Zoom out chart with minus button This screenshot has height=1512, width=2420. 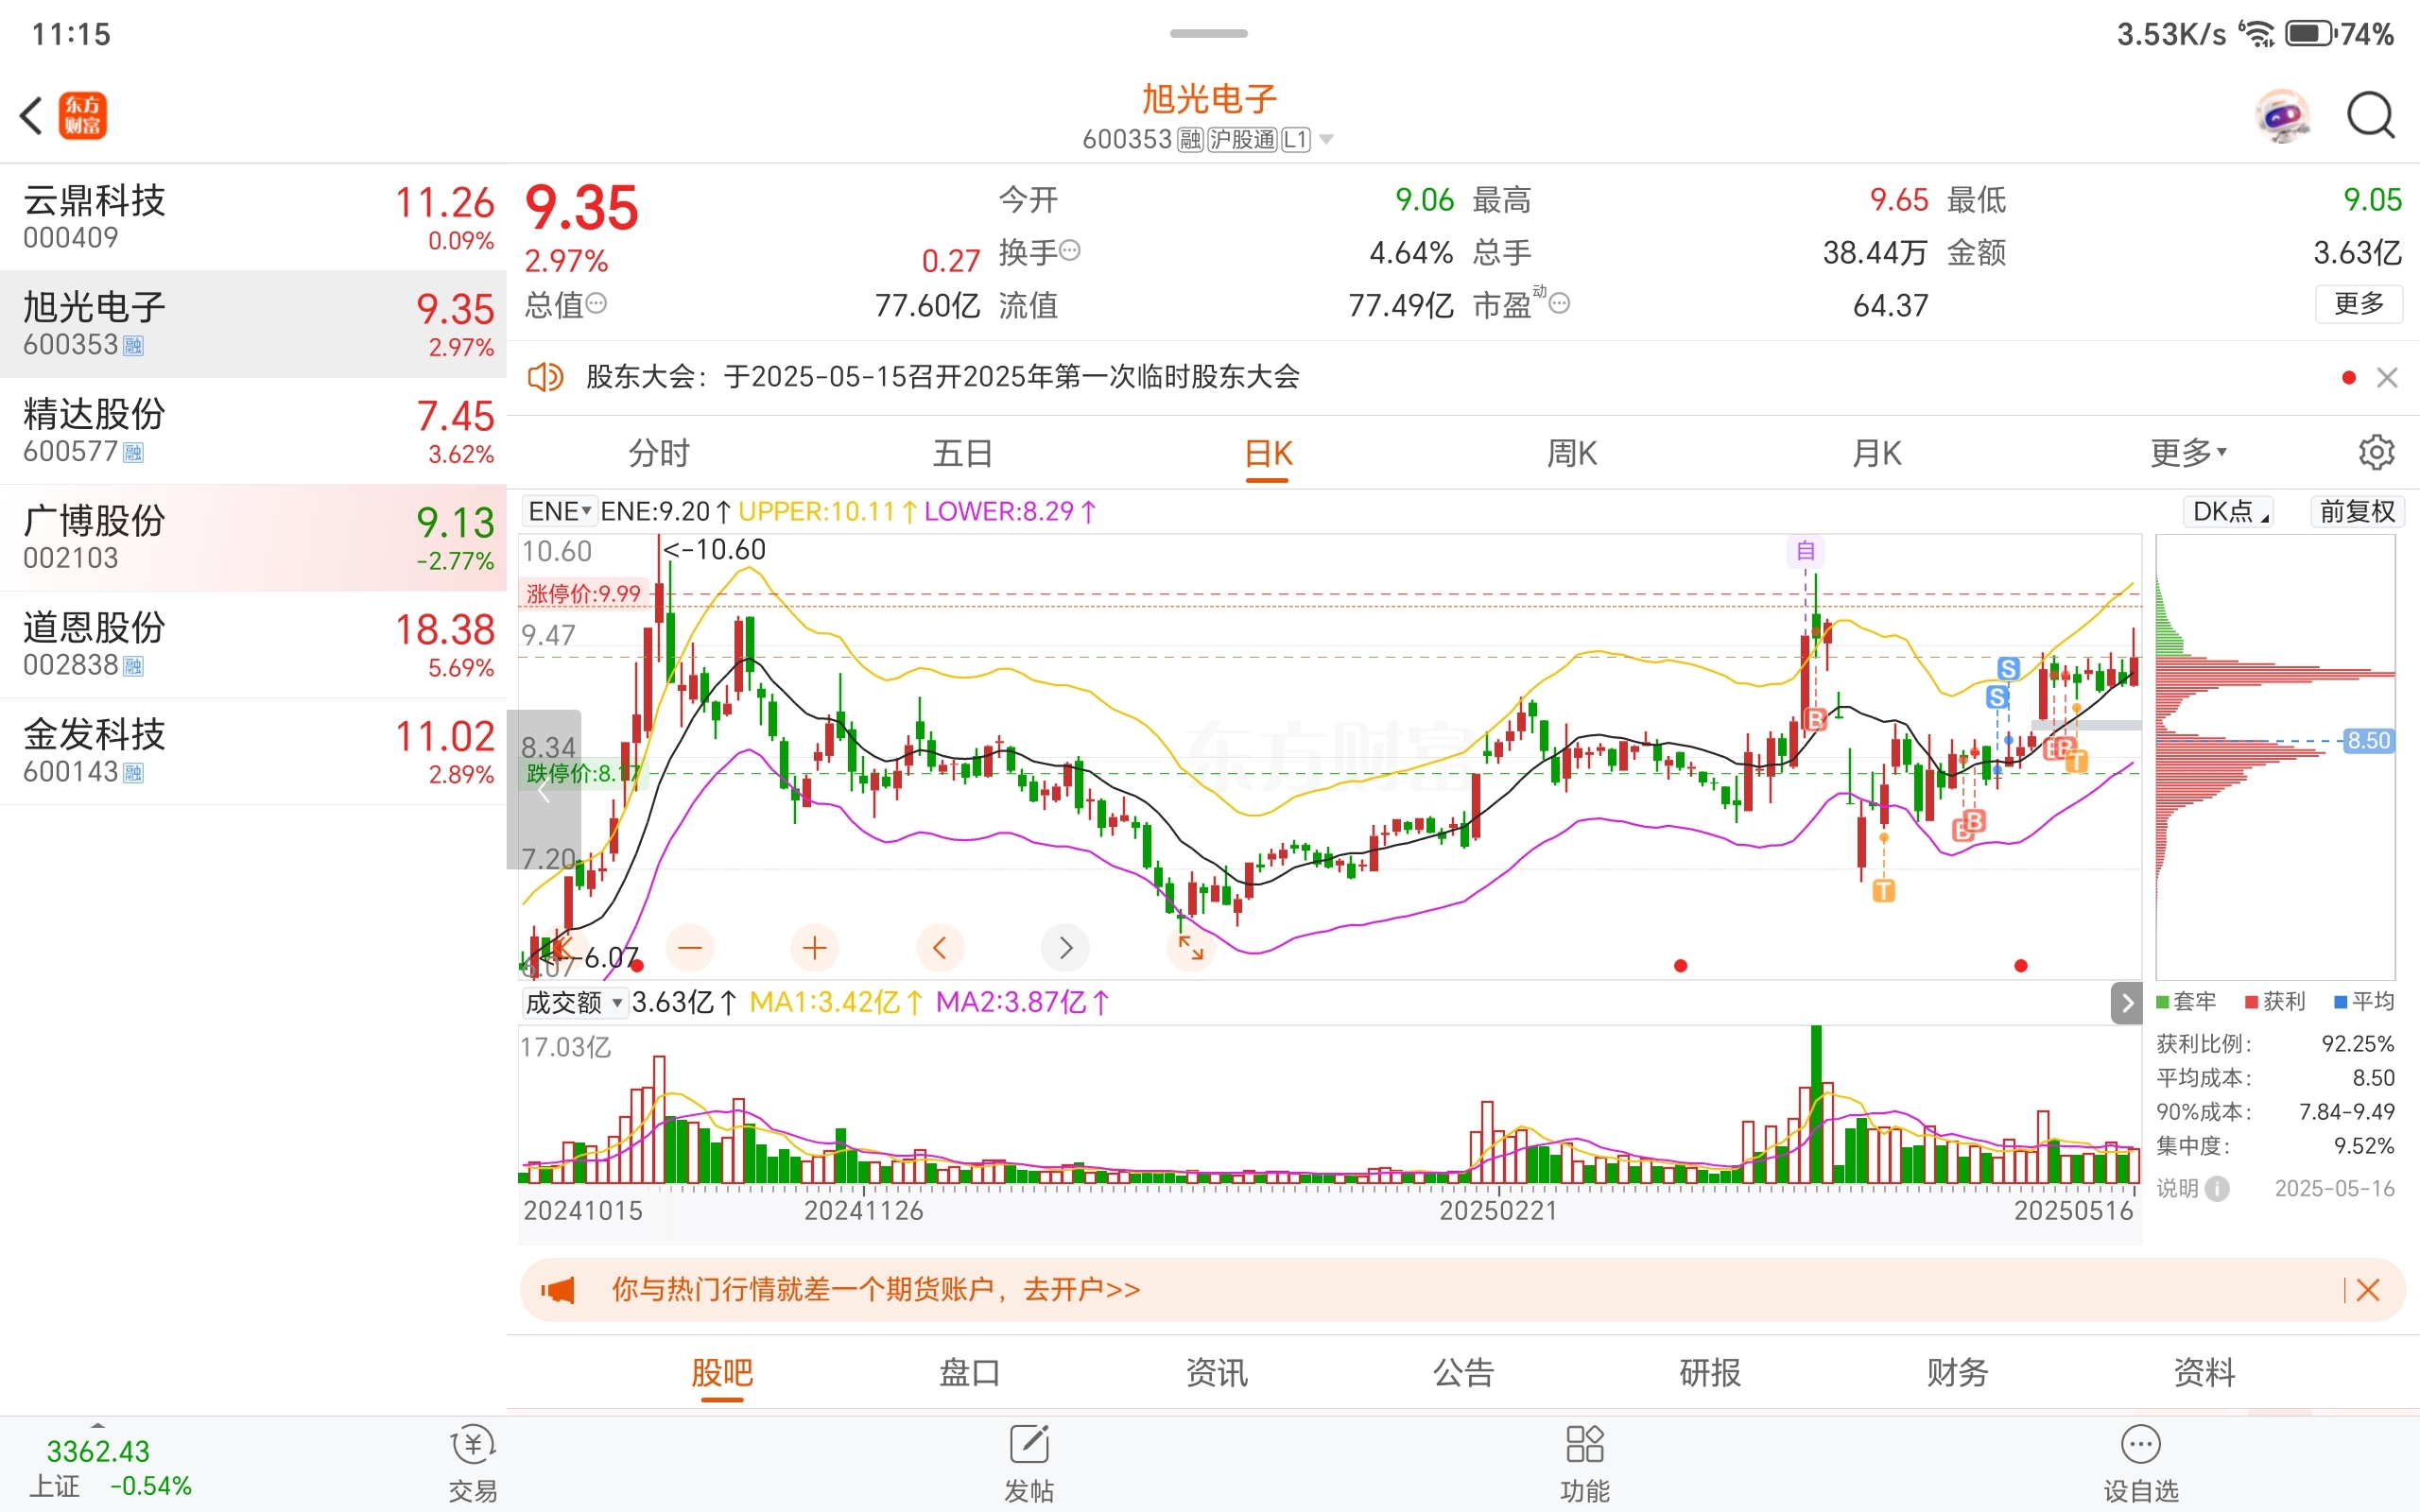click(x=690, y=946)
